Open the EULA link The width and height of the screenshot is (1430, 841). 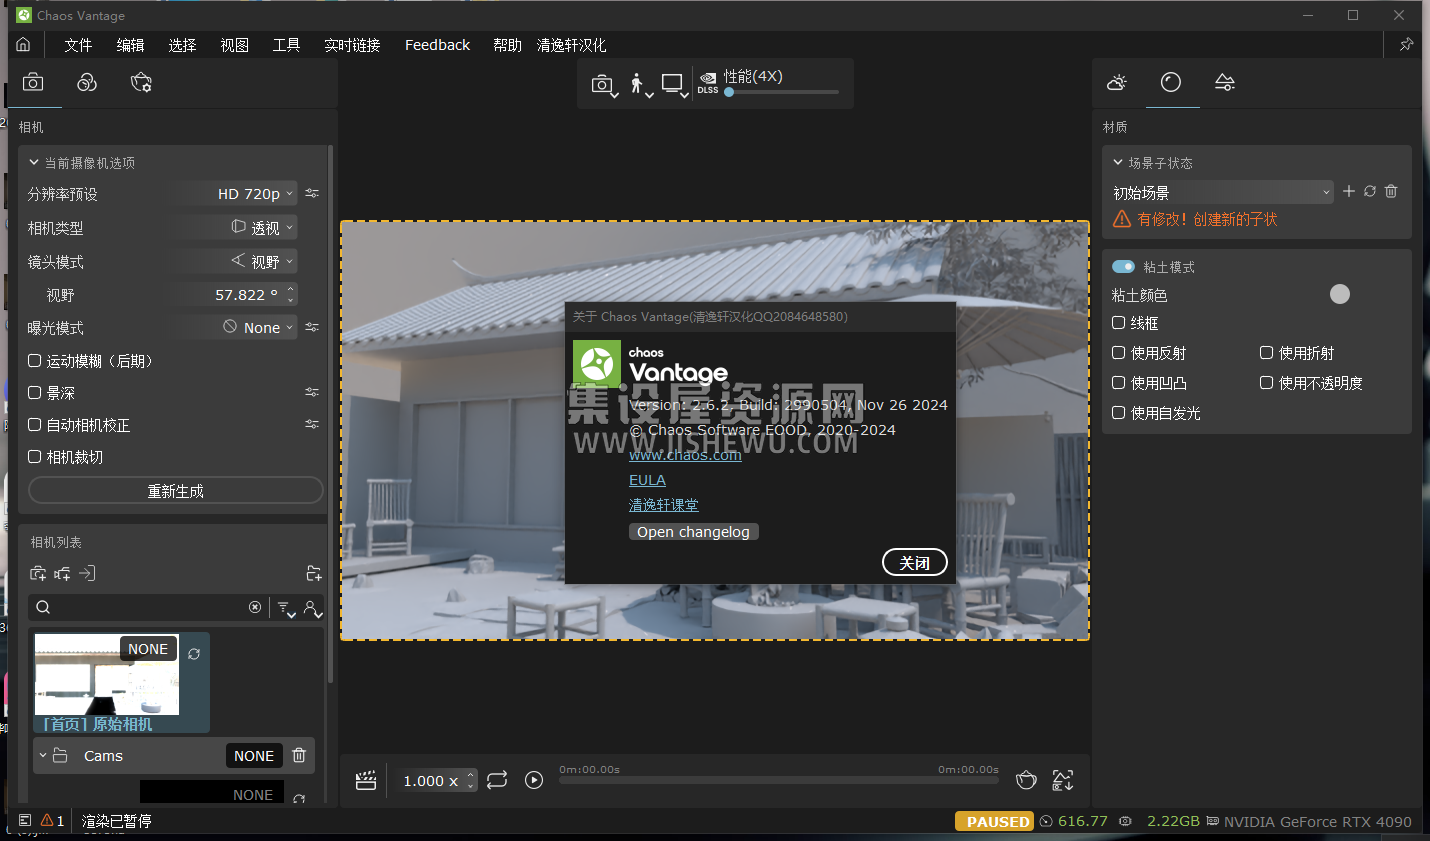[647, 480]
